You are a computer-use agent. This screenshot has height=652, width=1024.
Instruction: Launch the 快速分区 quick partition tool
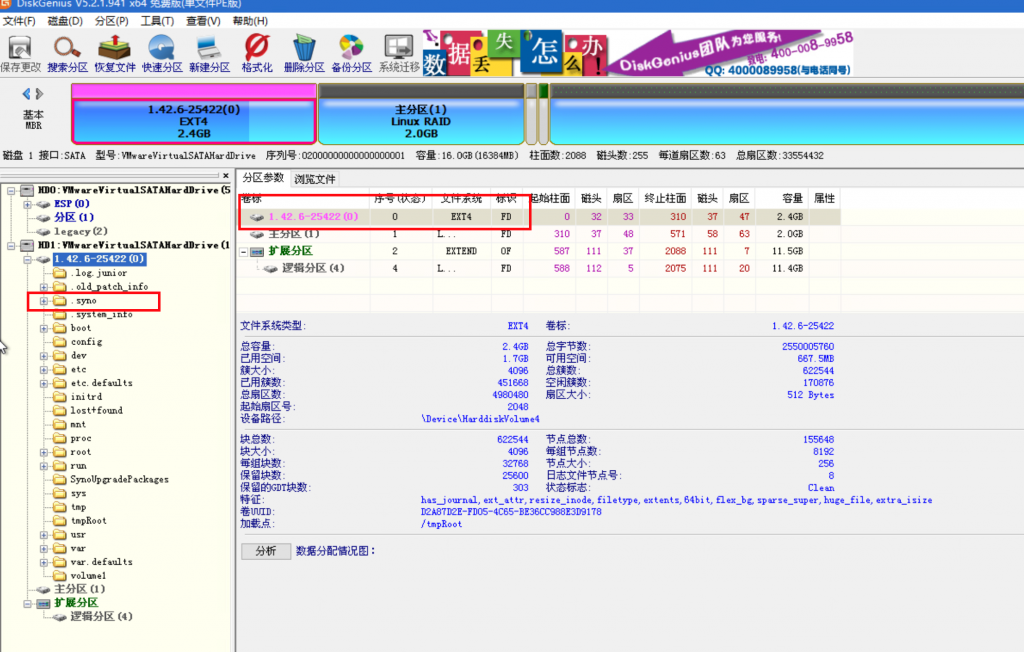(162, 54)
